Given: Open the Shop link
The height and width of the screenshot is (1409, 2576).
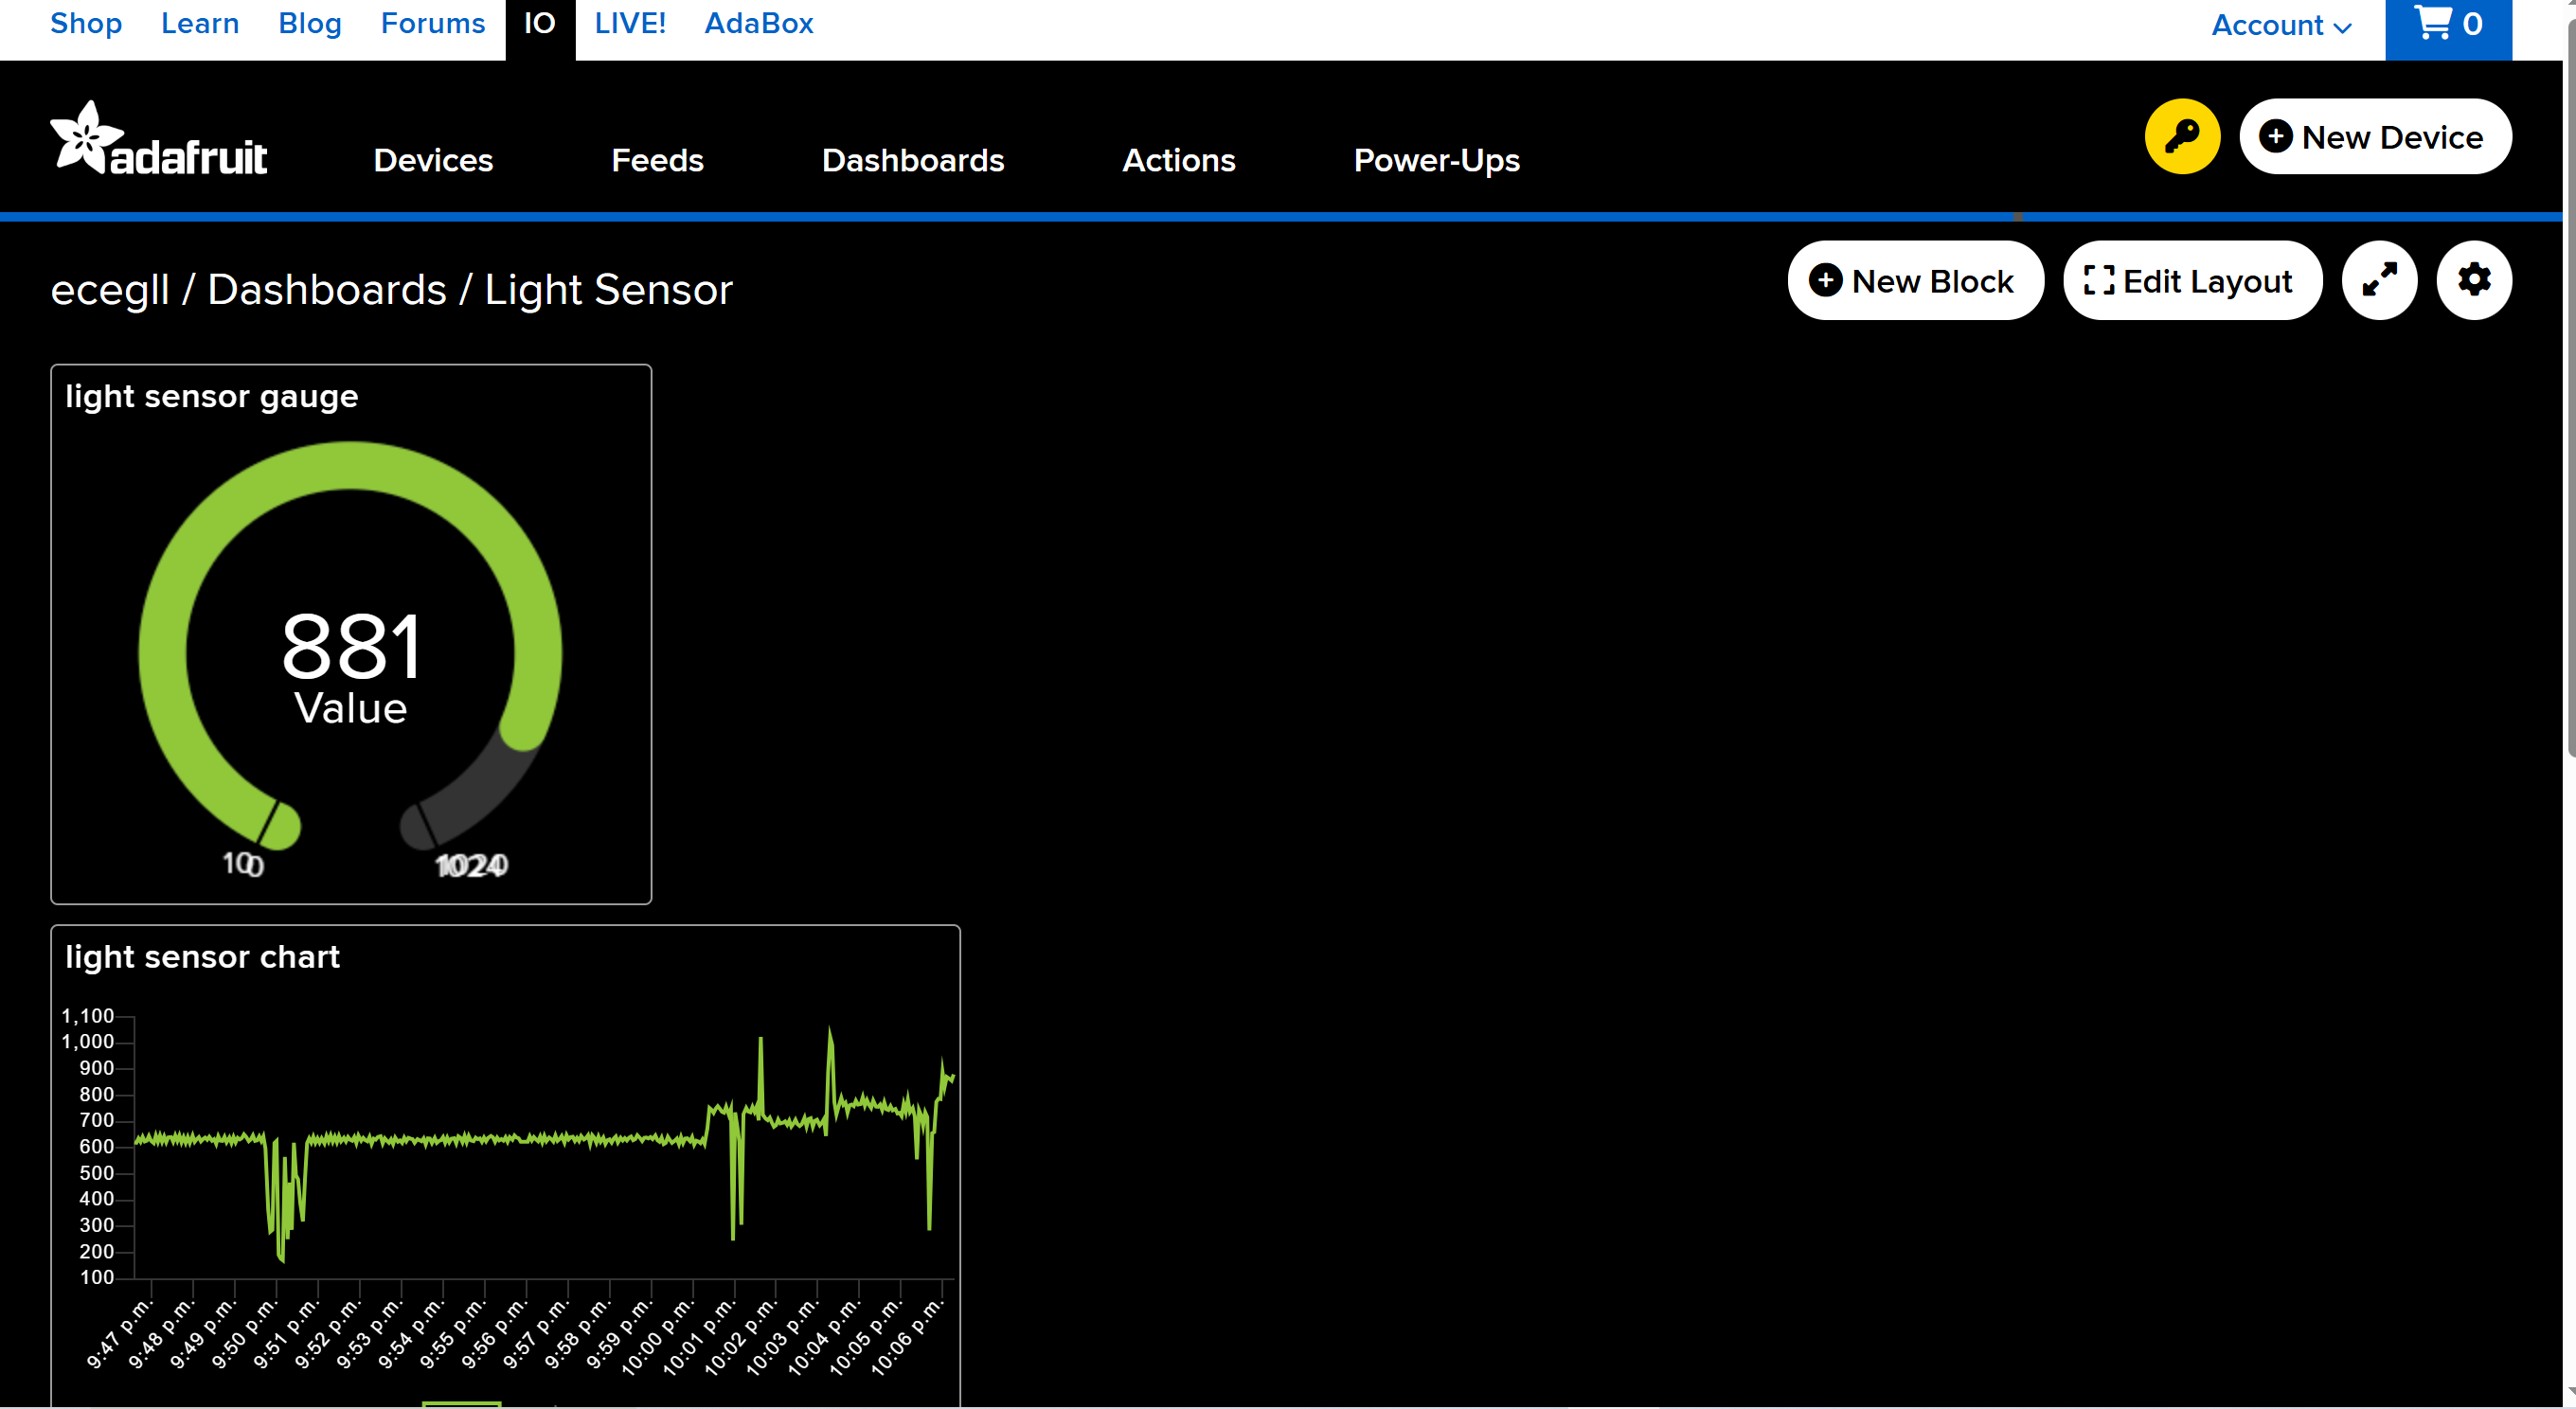Looking at the screenshot, I should pyautogui.click(x=86, y=24).
